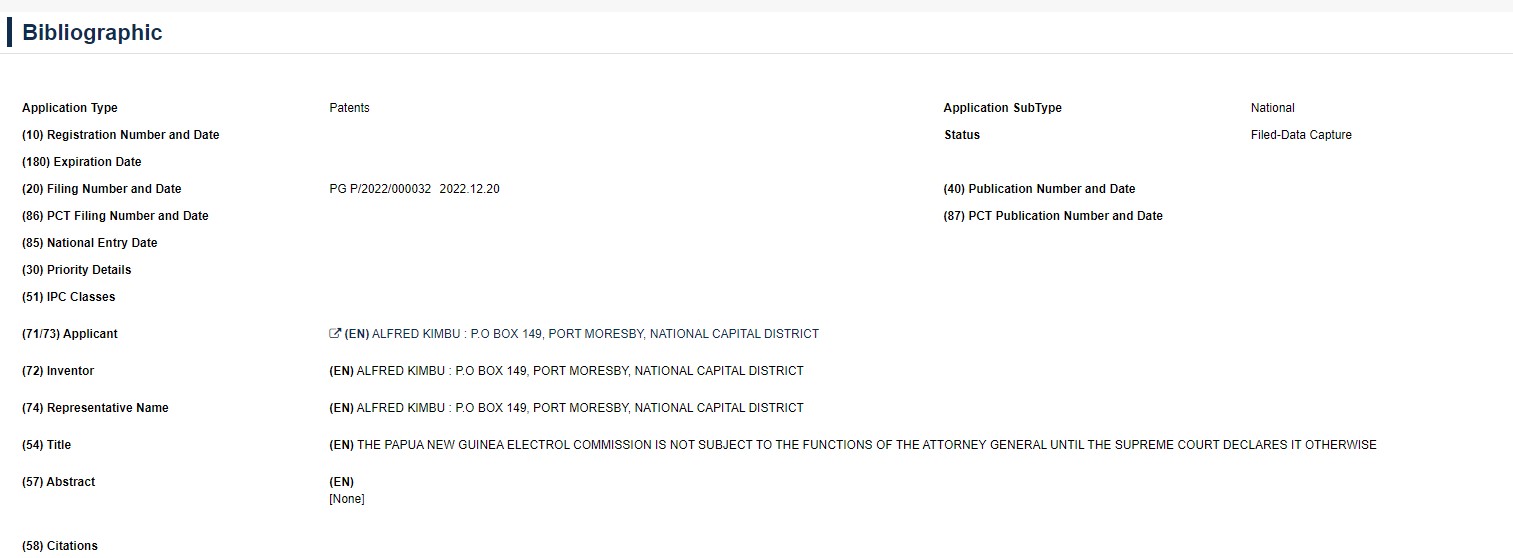Click the (30) Priority Details label
The height and width of the screenshot is (558, 1513).
point(77,270)
